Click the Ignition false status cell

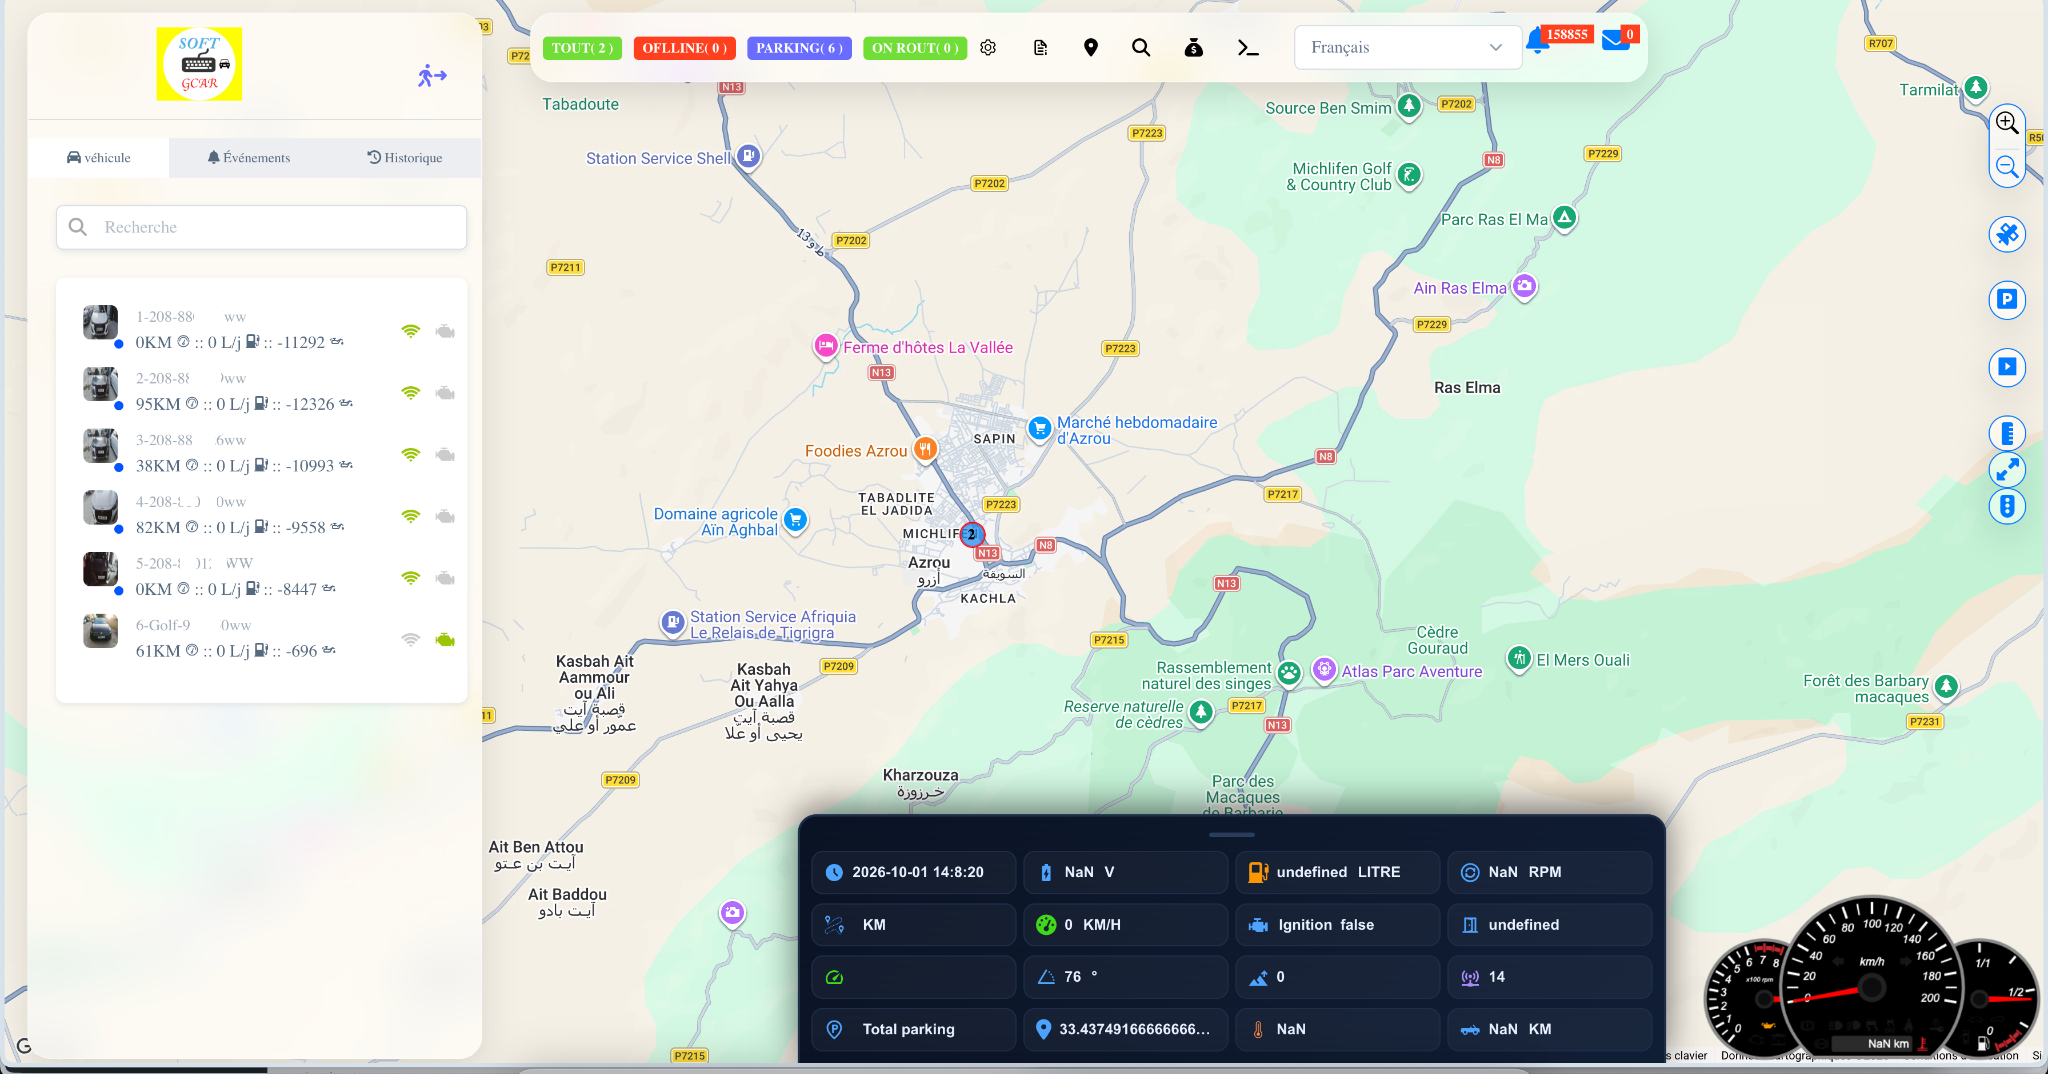pyautogui.click(x=1337, y=925)
